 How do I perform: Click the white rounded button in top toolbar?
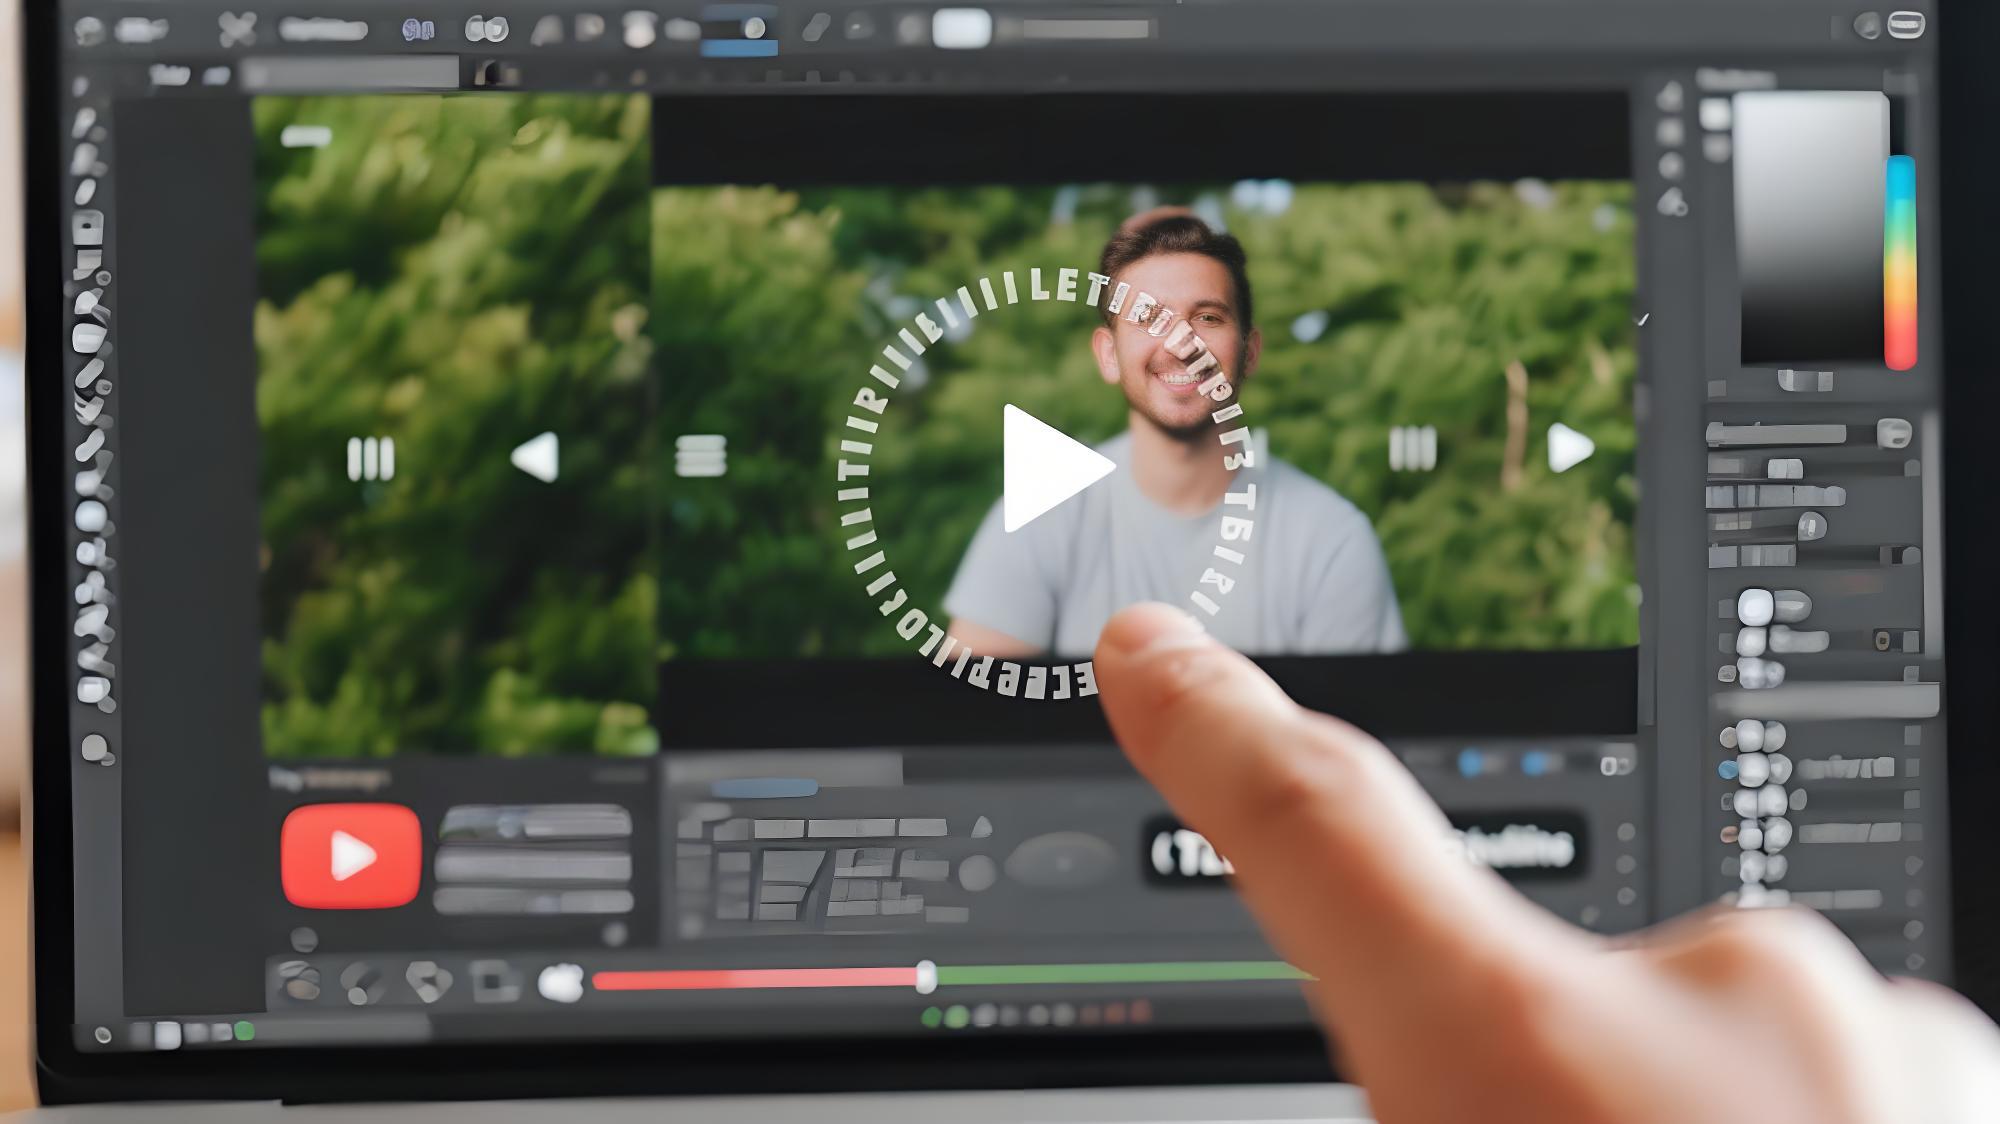pyautogui.click(x=961, y=28)
